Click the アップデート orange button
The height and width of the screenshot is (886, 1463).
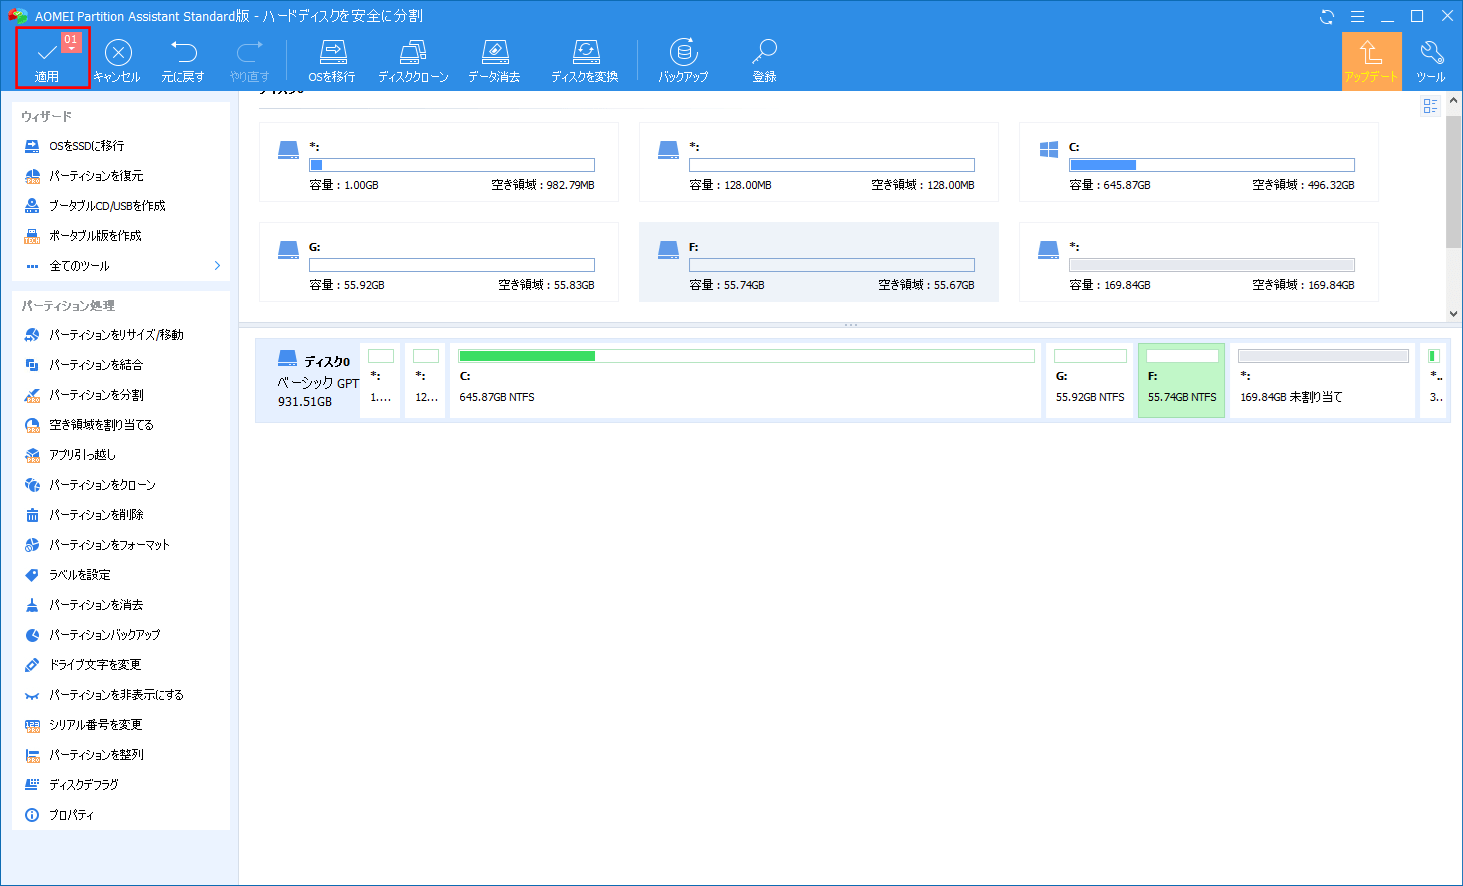pyautogui.click(x=1371, y=60)
